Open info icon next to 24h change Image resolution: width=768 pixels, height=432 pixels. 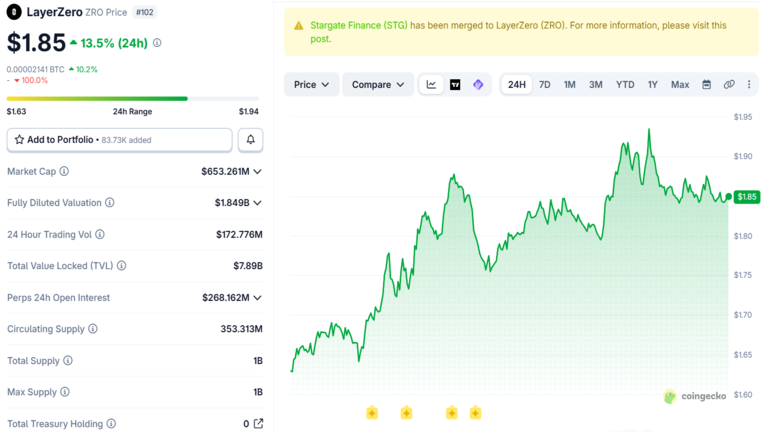point(157,43)
